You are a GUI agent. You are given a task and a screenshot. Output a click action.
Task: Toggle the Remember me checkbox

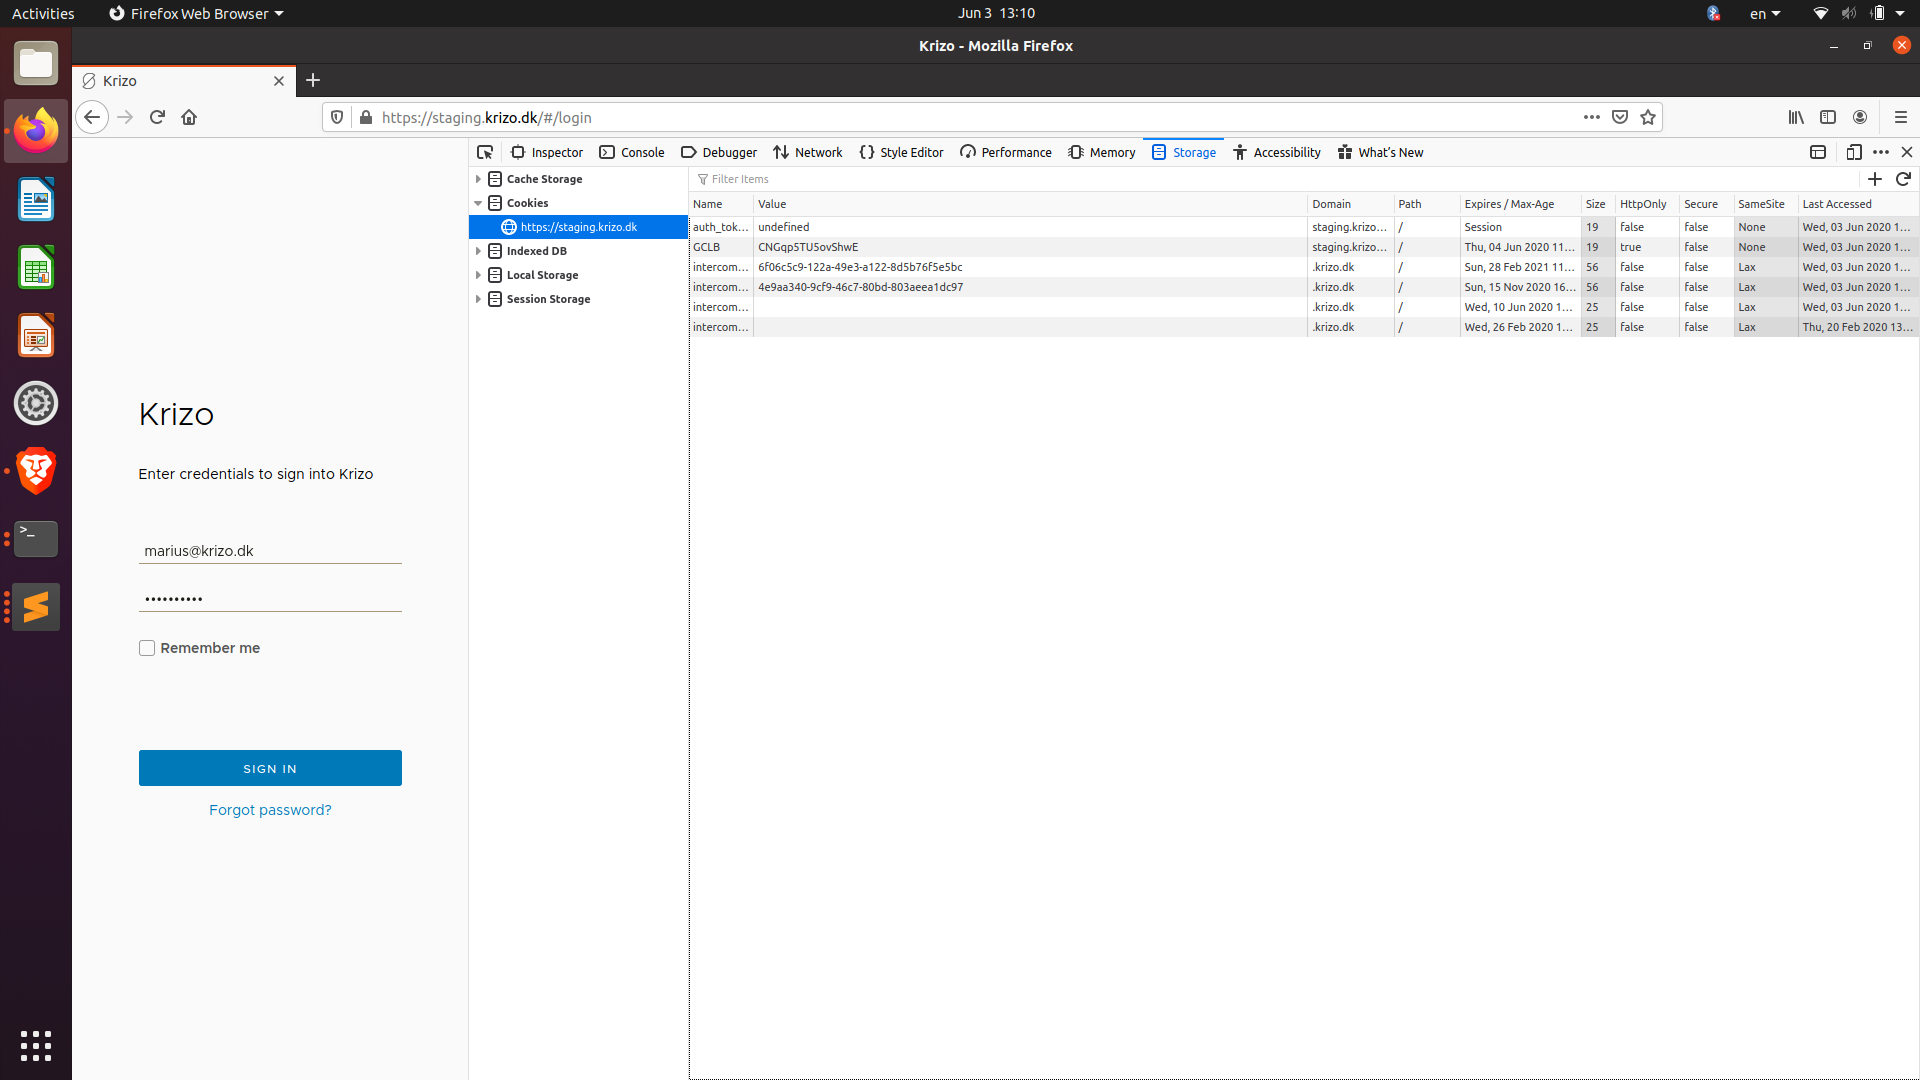coord(147,648)
